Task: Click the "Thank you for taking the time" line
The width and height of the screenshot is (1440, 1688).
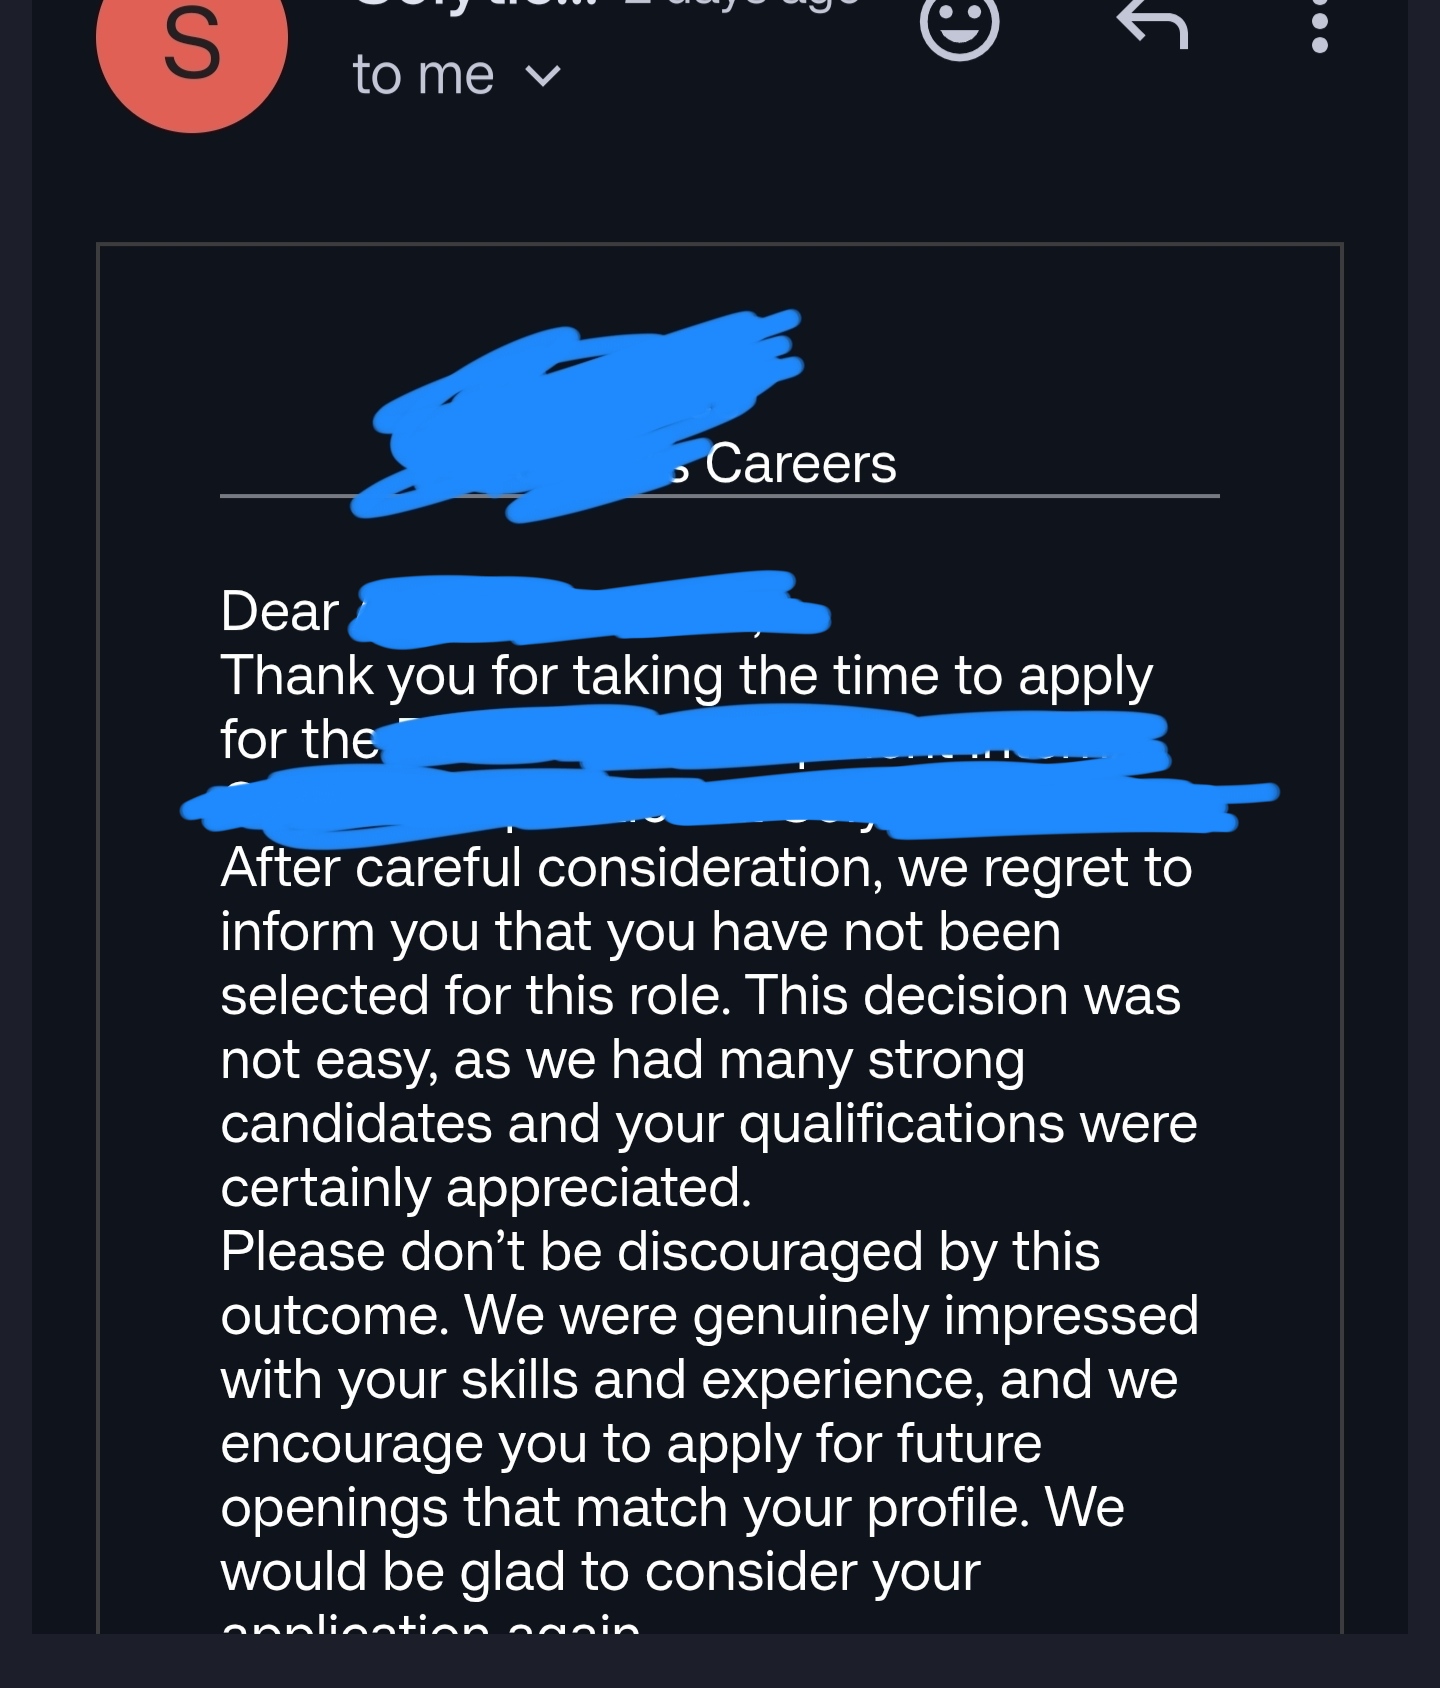Action: (686, 675)
